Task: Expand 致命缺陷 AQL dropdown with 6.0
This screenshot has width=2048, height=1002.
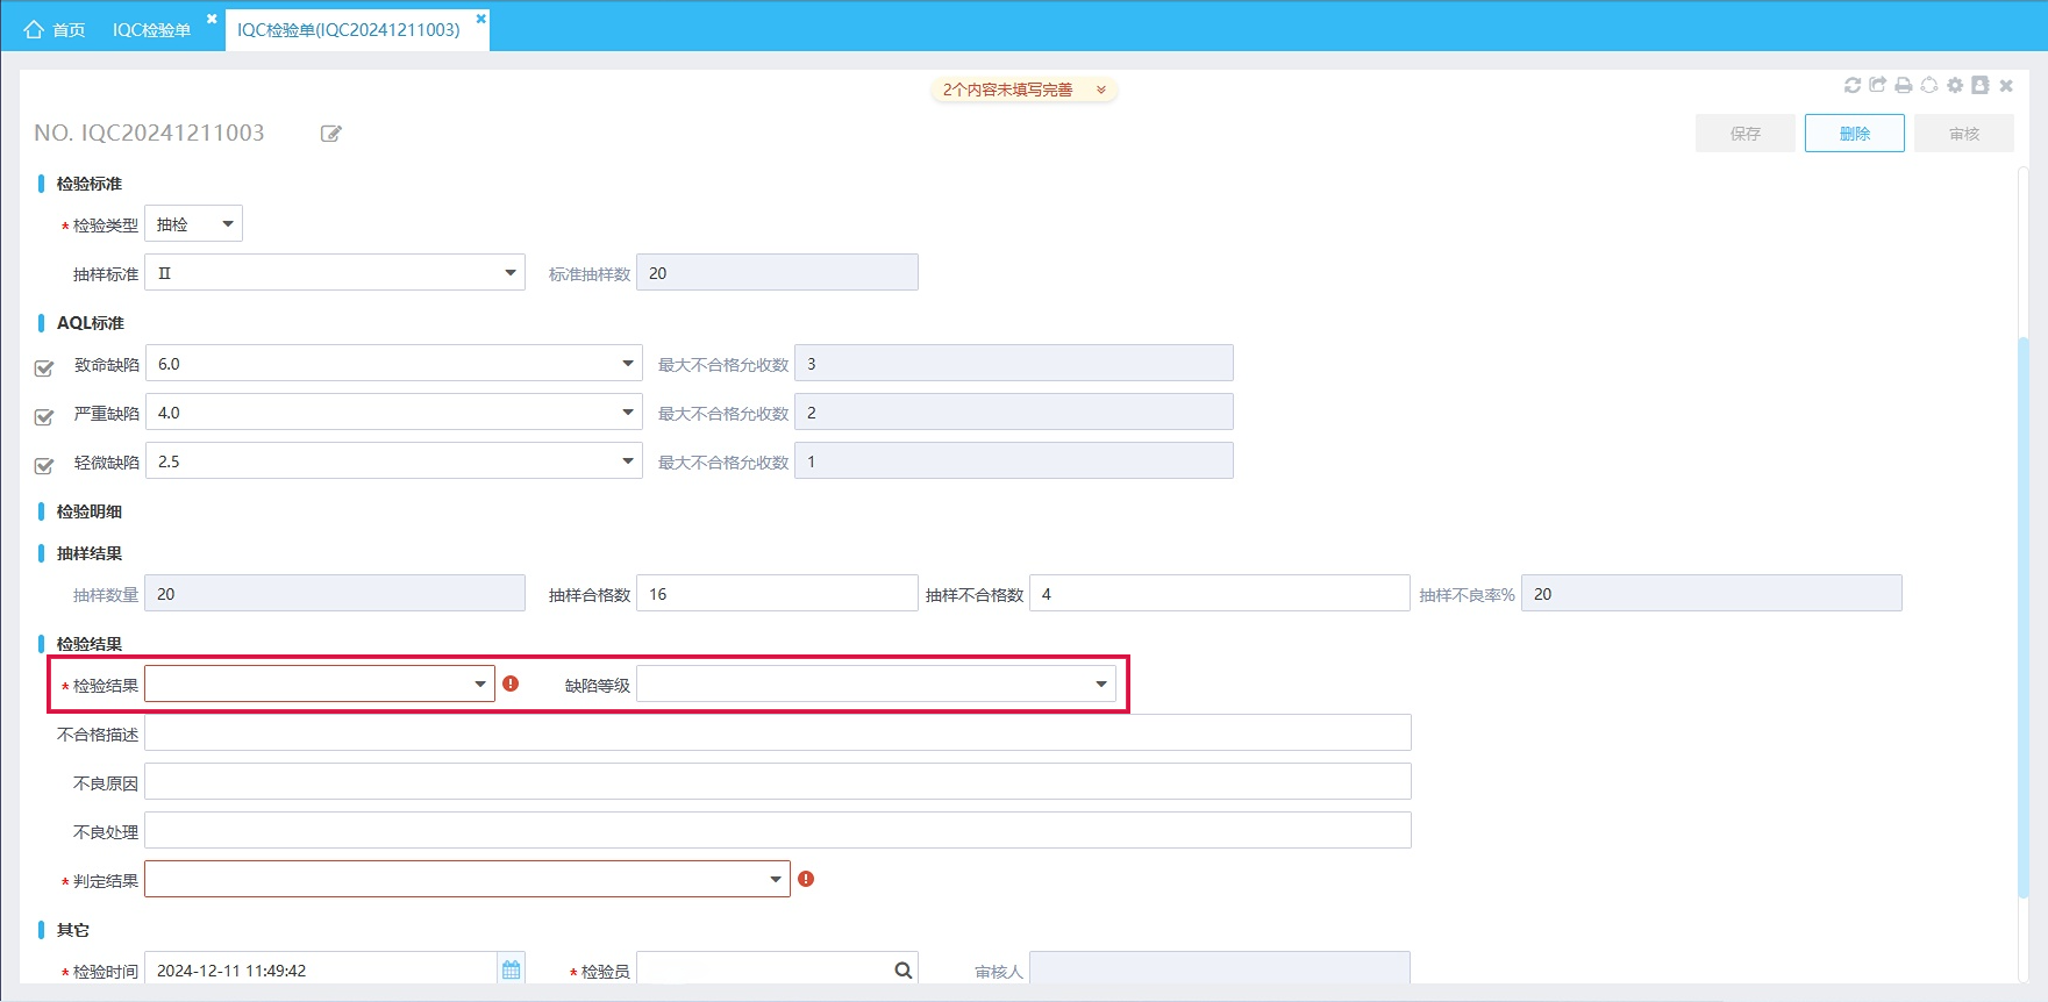Action: (394, 364)
